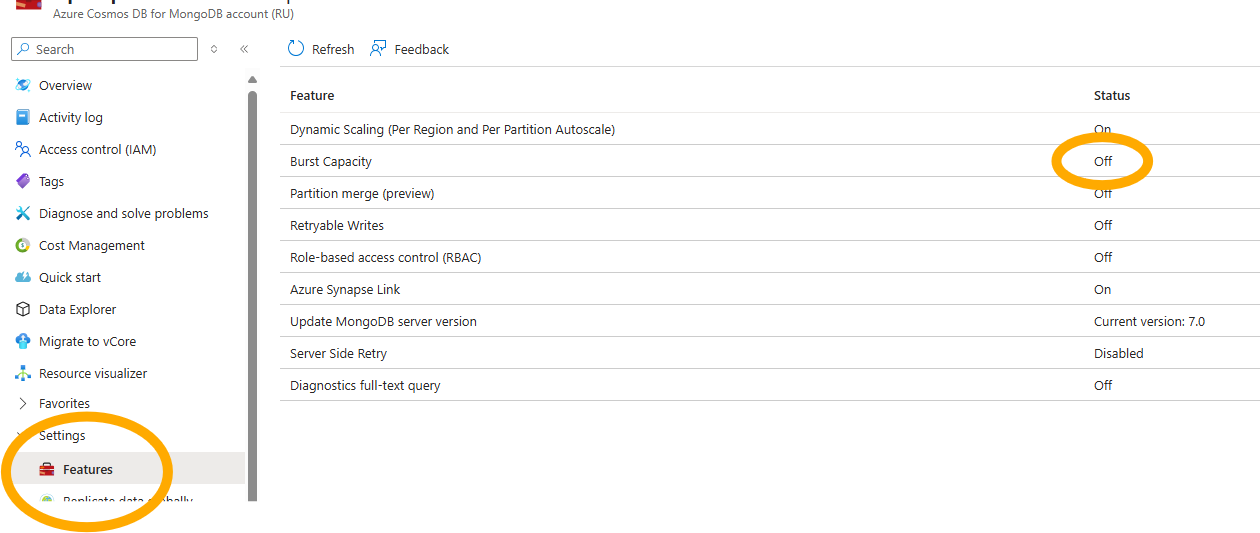
Task: Open the Burst Capacity feature row
Action: (331, 161)
